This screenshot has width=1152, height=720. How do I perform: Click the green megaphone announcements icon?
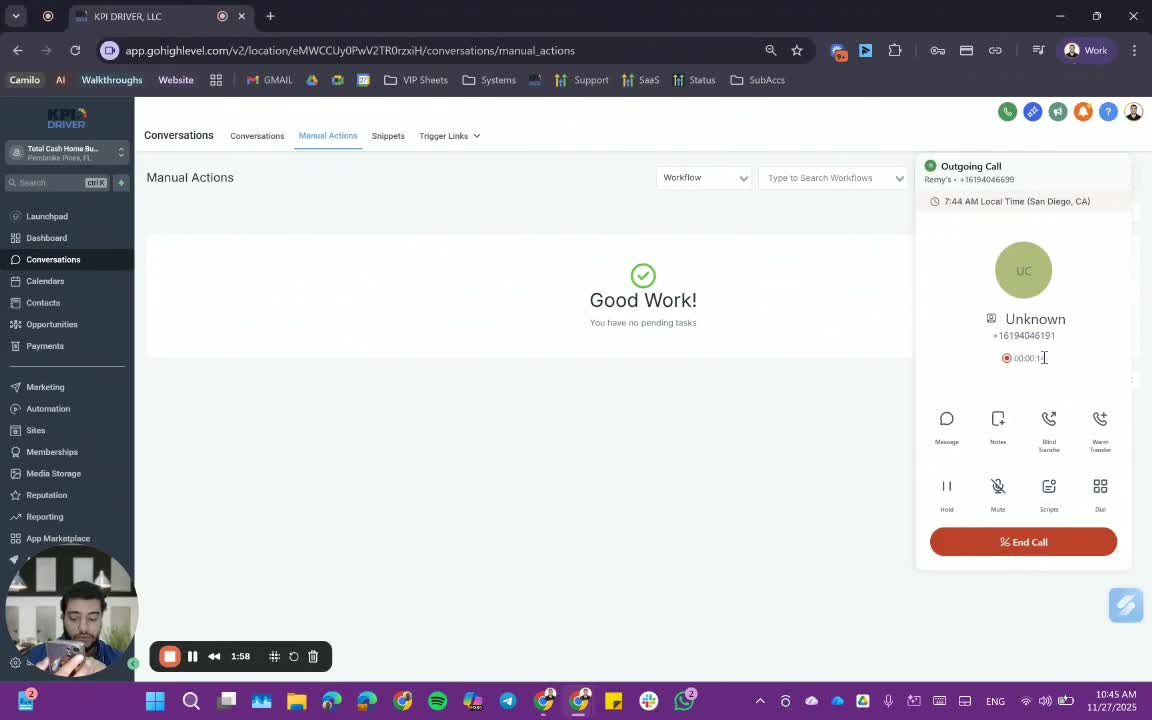(1057, 112)
